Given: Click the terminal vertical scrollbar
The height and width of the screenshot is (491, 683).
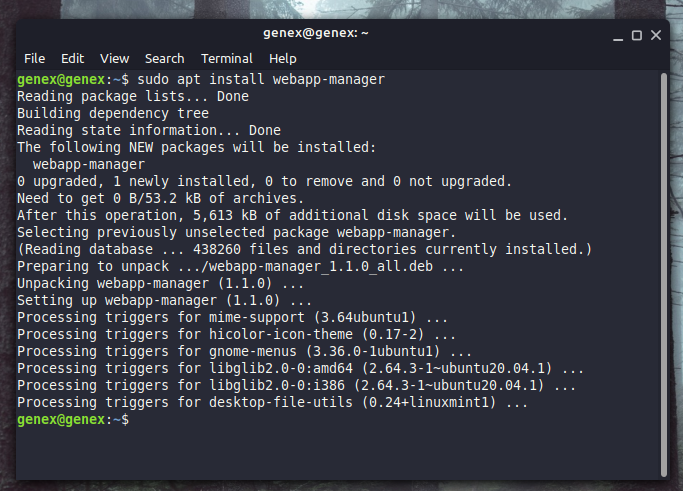Looking at the screenshot, I should (x=664, y=274).
